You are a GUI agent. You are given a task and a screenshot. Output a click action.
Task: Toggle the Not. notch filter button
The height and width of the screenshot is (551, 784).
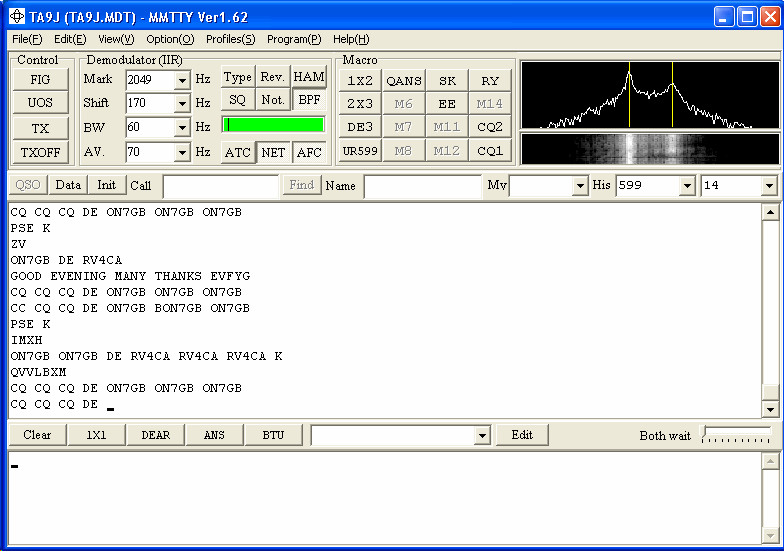[272, 100]
